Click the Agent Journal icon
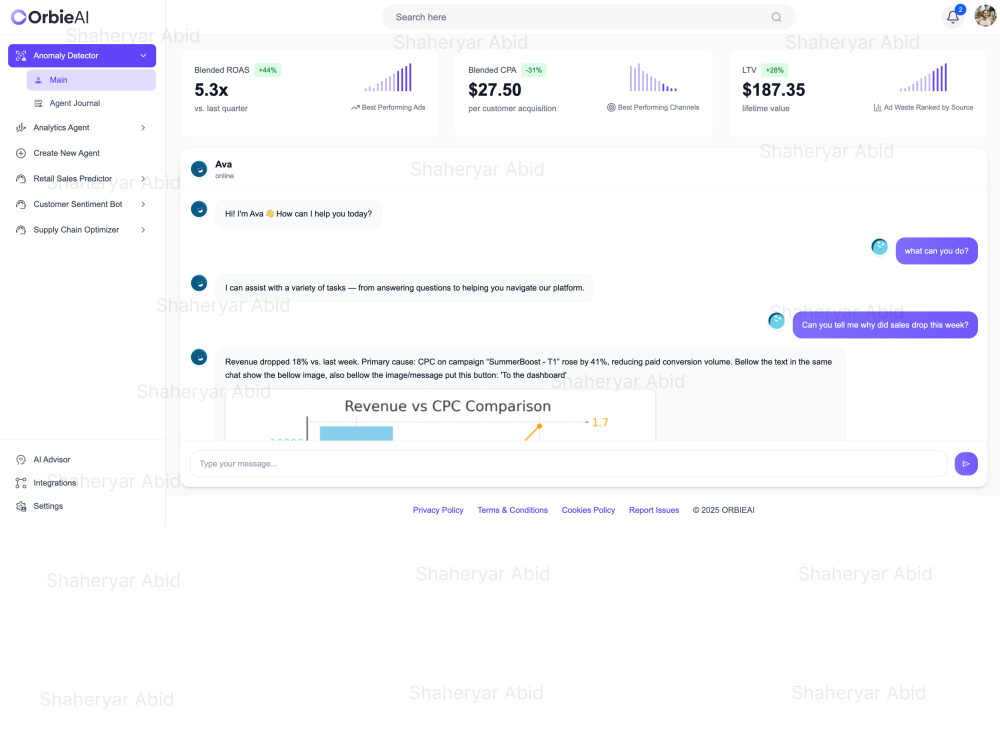This screenshot has height=750, width=1000. coord(38,103)
